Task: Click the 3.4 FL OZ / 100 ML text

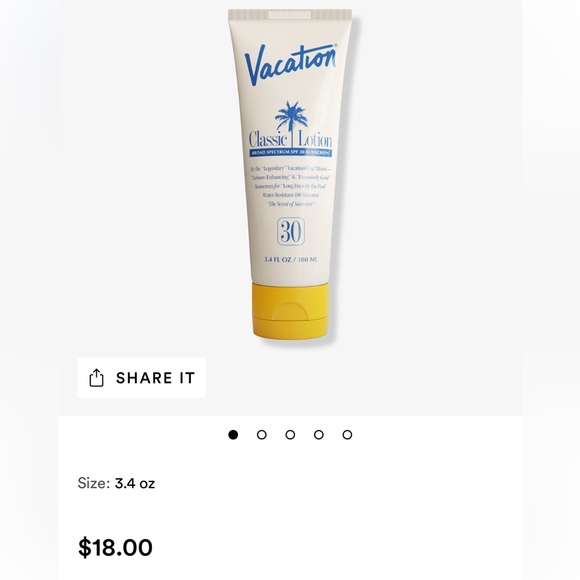Action: pos(290,259)
